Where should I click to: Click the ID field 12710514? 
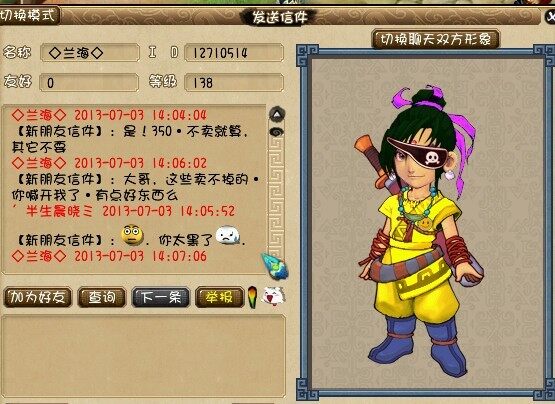coord(234,53)
